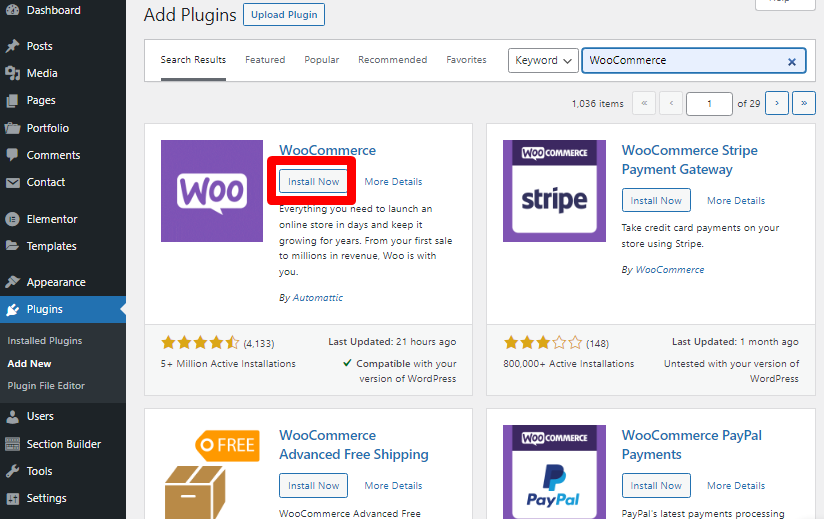Click the Templates folder icon
The height and width of the screenshot is (519, 824).
click(x=12, y=246)
